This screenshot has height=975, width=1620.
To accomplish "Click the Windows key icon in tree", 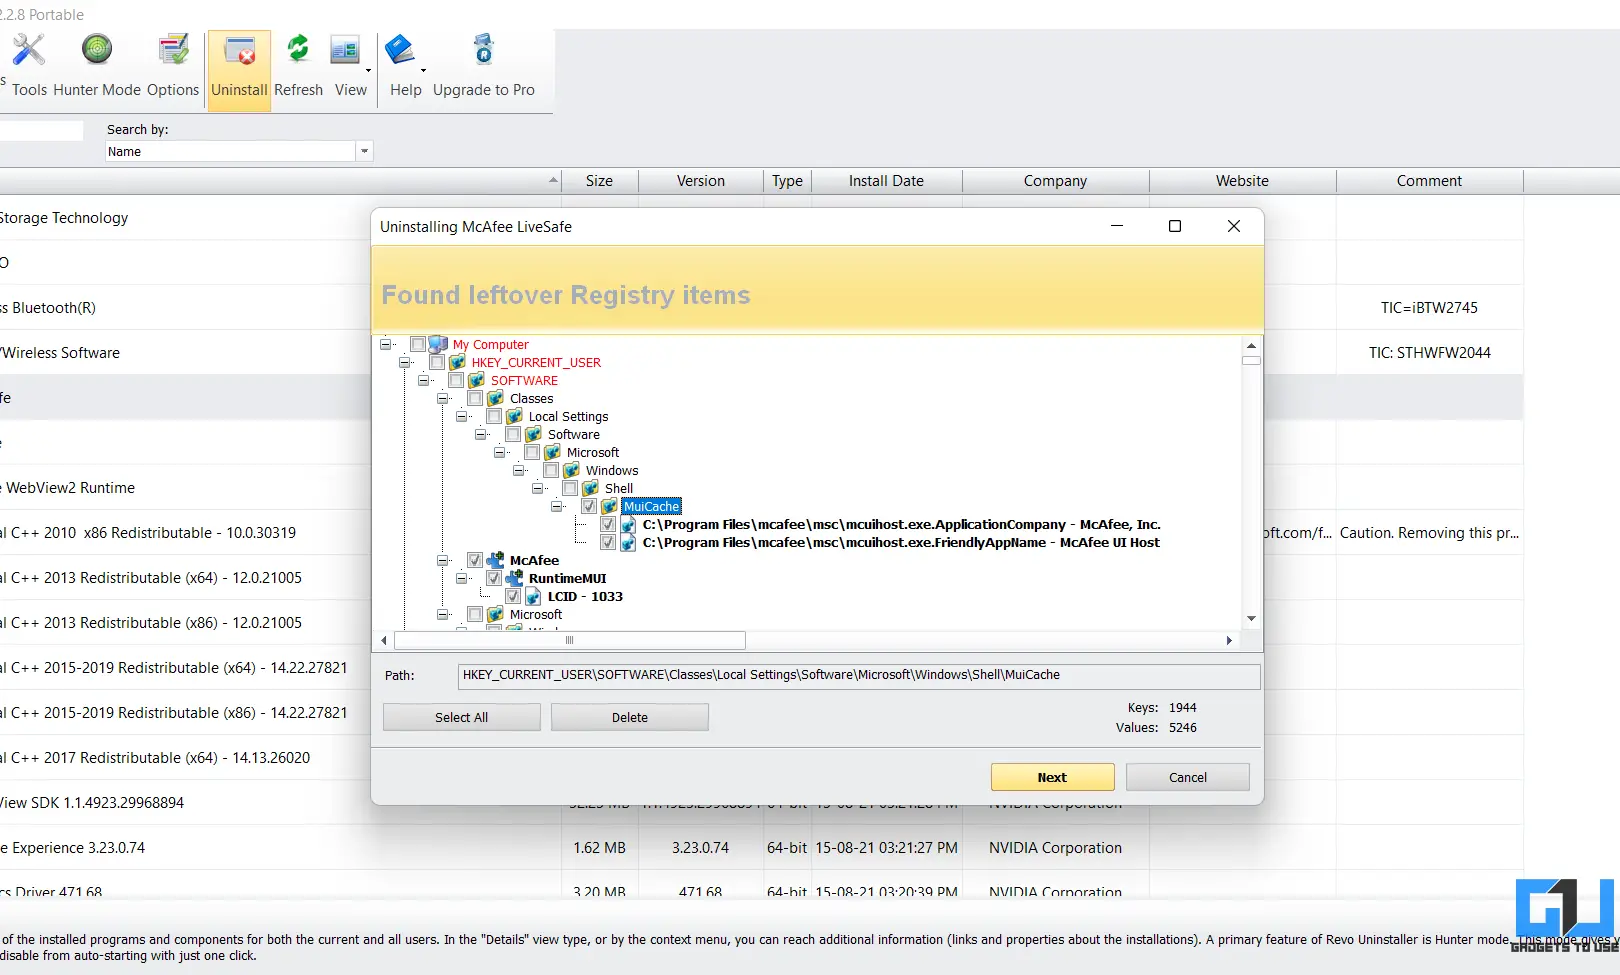I will coord(571,470).
